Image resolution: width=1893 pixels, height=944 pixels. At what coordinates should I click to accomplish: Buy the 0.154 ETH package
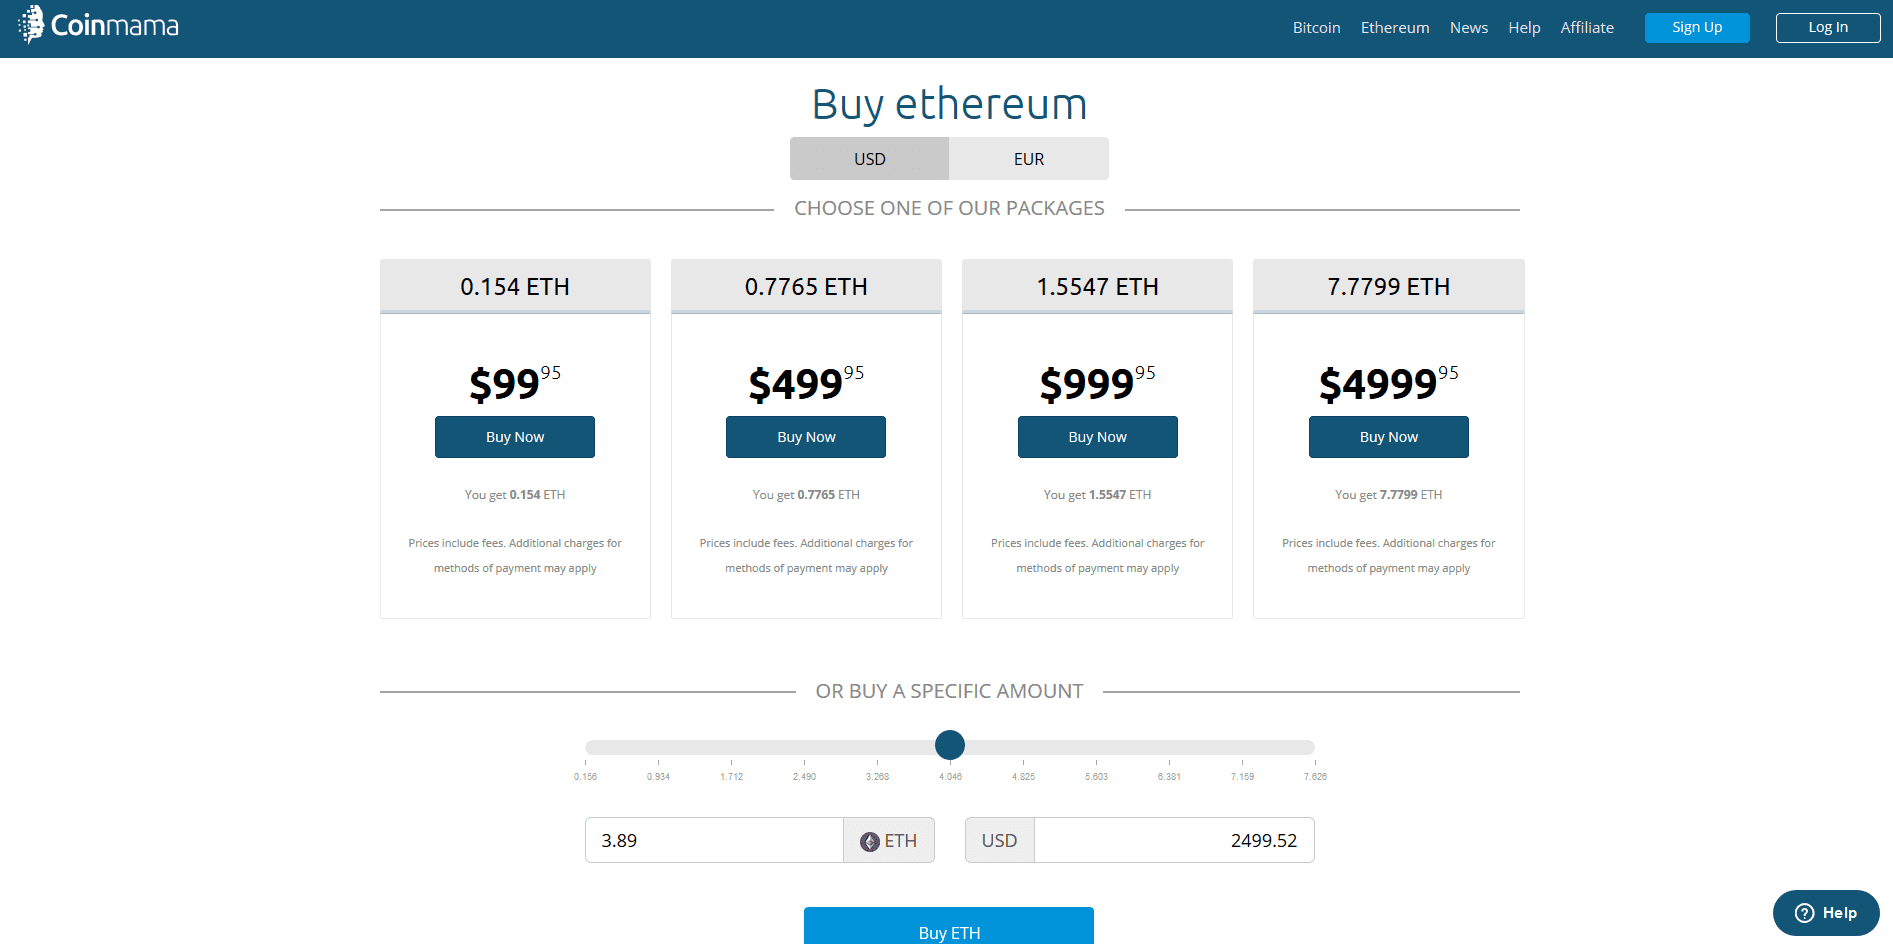[515, 437]
